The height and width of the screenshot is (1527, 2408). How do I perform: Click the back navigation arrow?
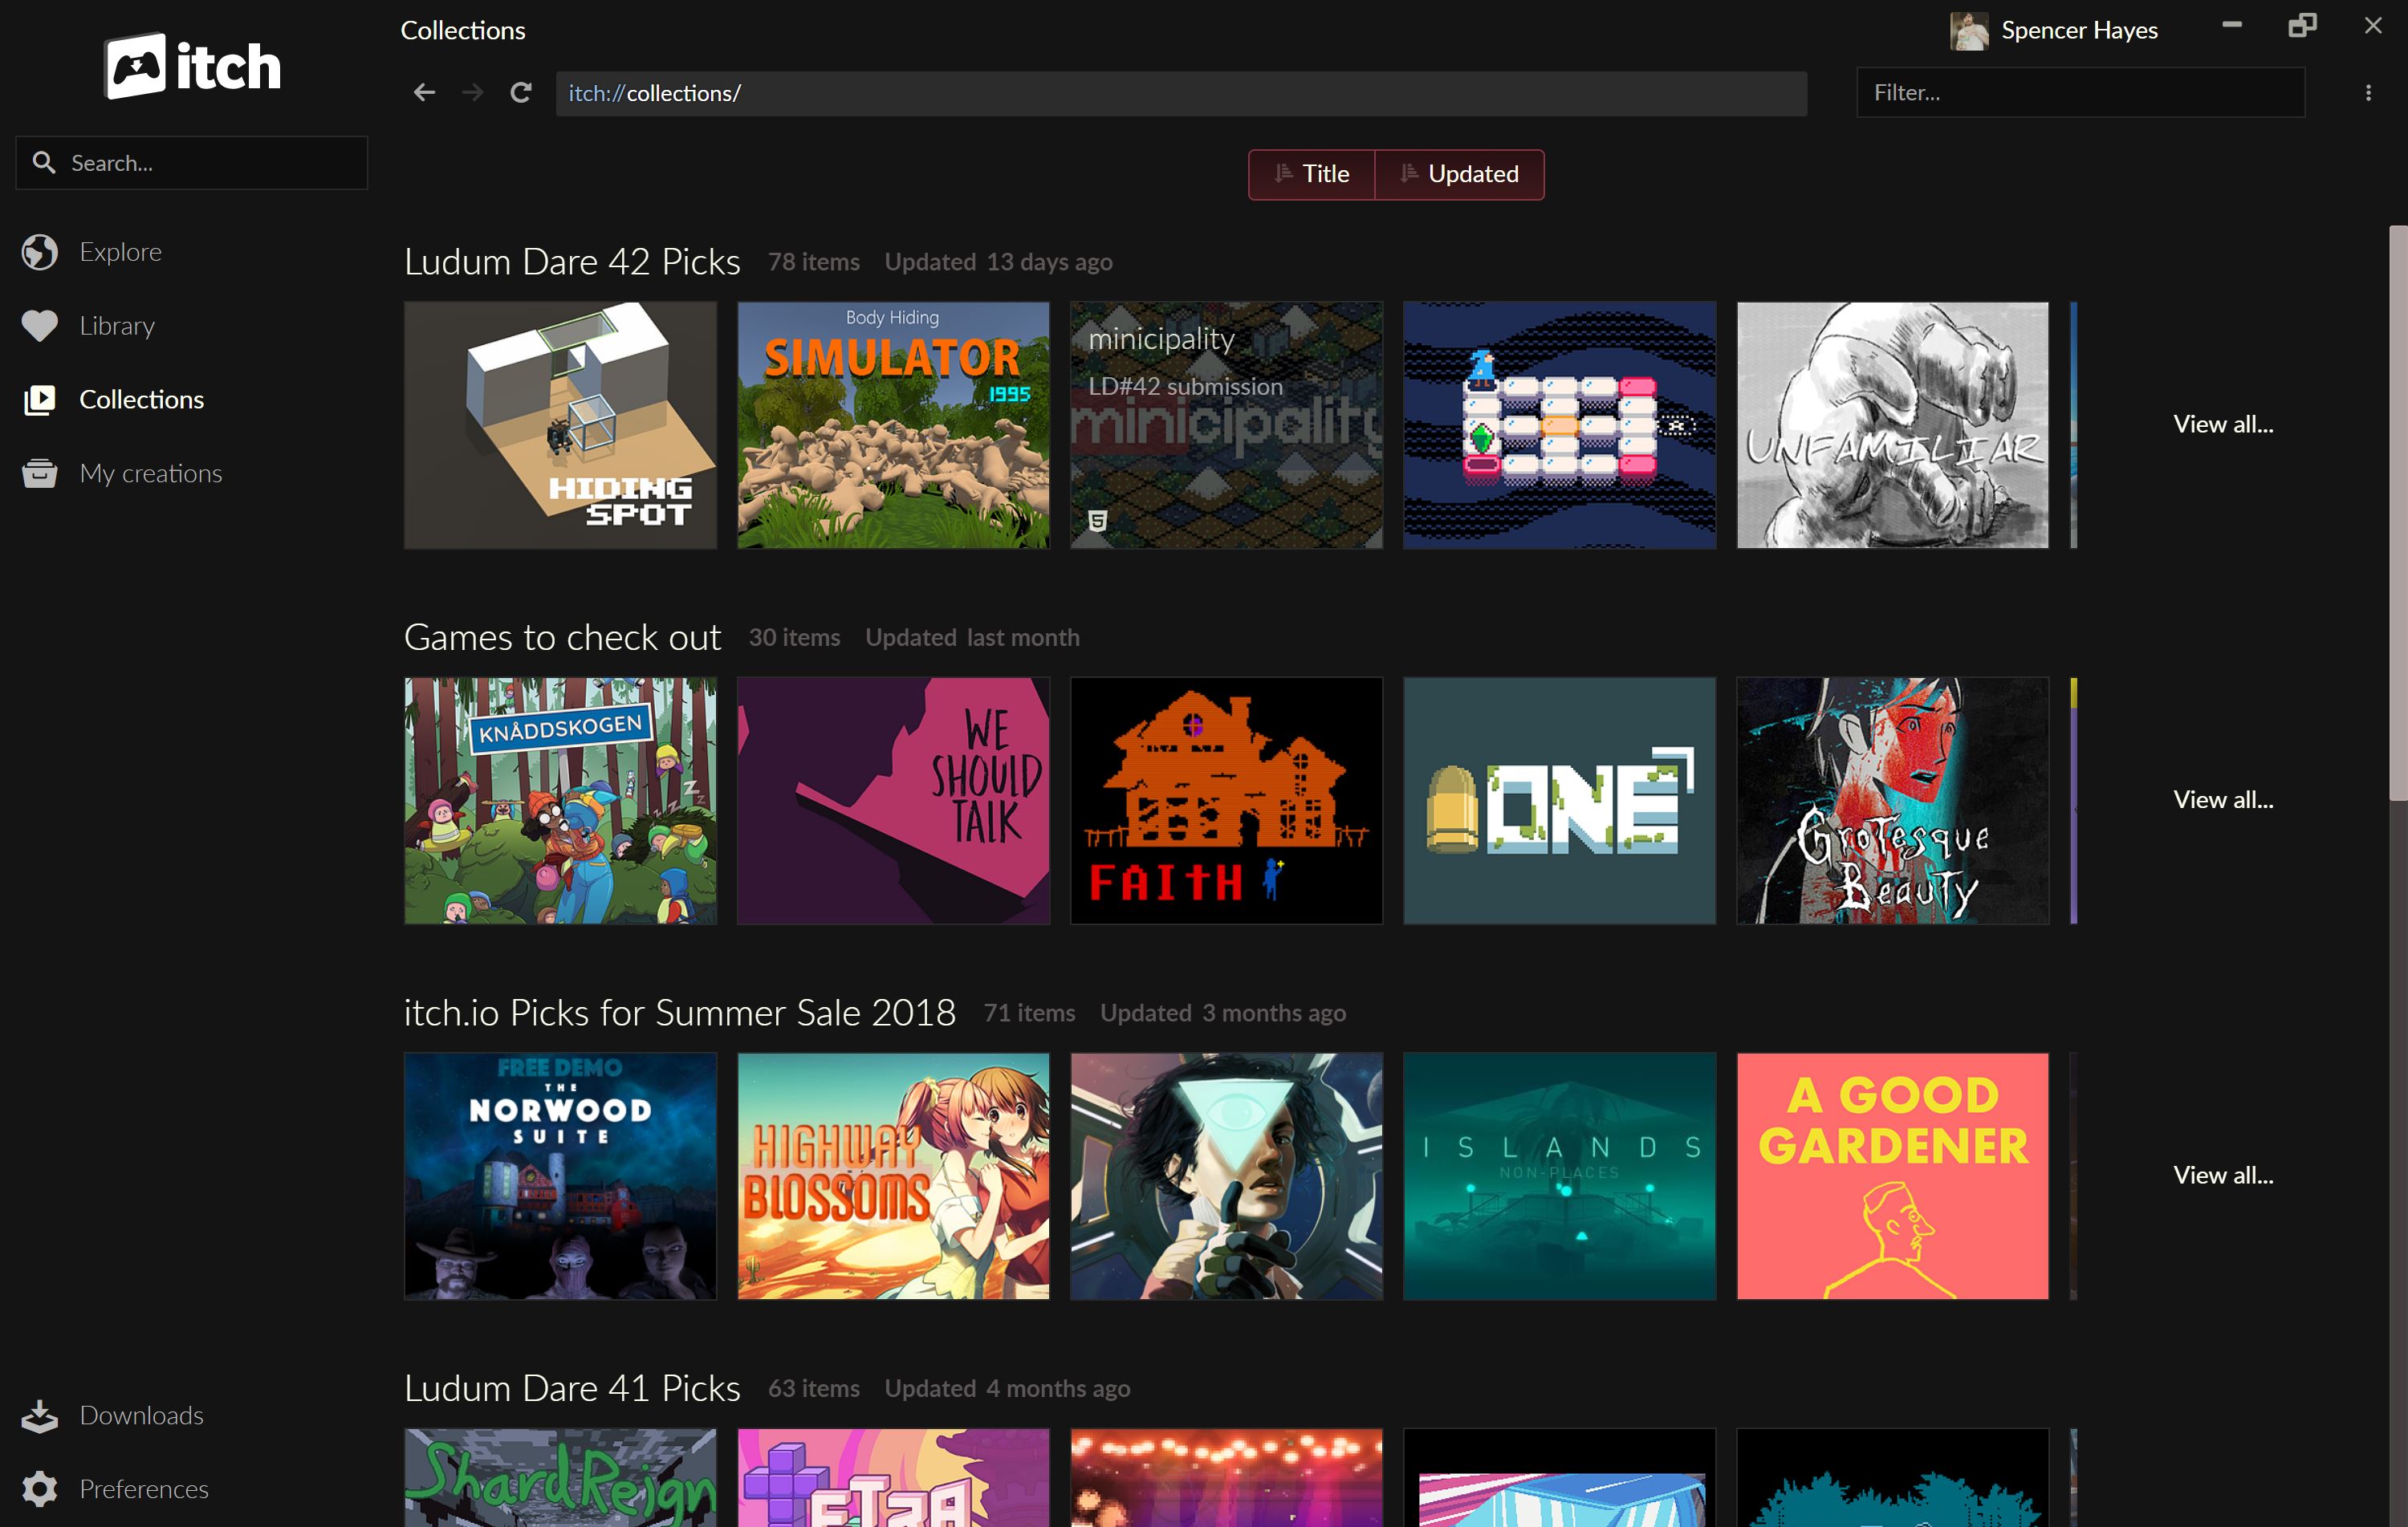421,91
